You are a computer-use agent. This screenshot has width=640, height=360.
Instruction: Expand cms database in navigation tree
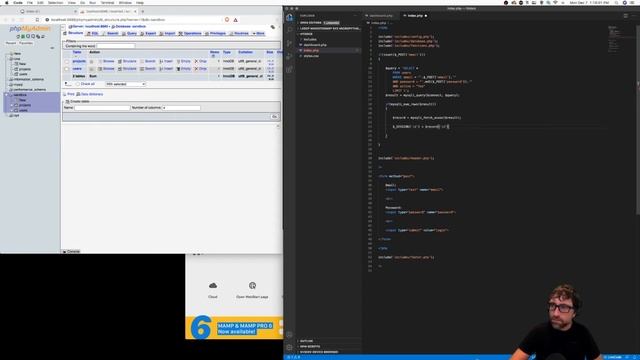(7, 59)
